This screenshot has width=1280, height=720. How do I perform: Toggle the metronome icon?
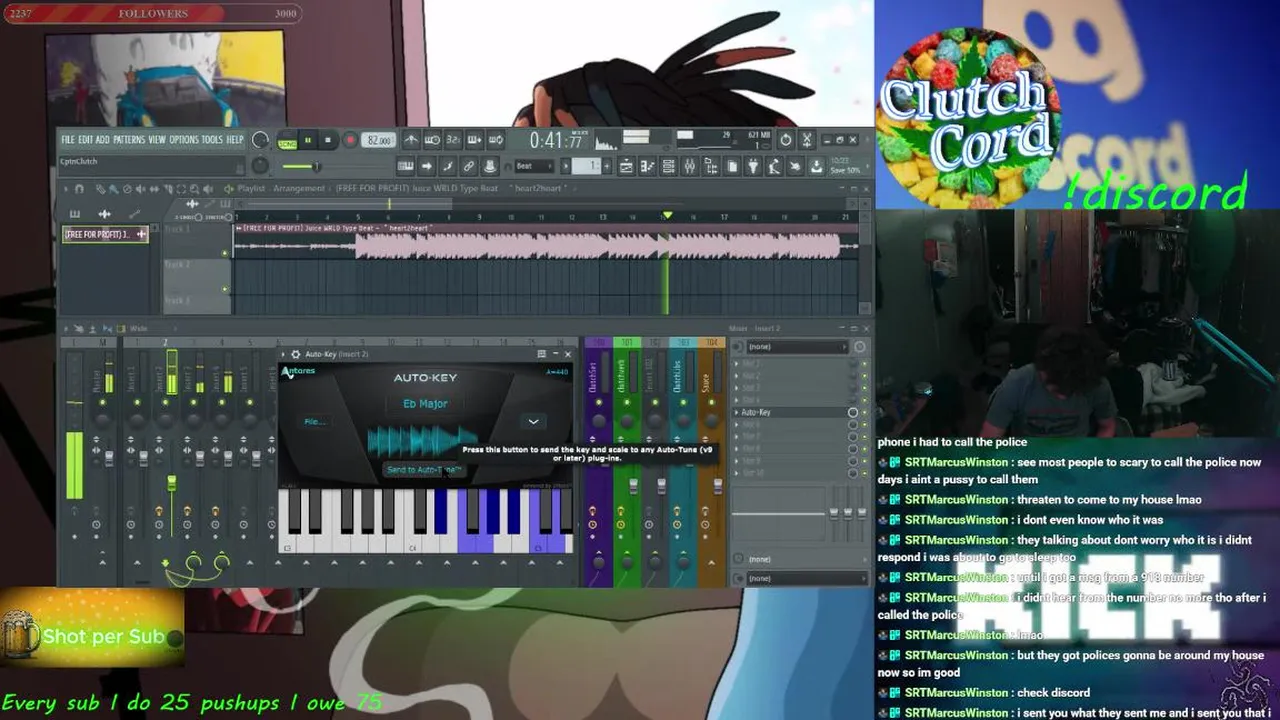point(411,140)
